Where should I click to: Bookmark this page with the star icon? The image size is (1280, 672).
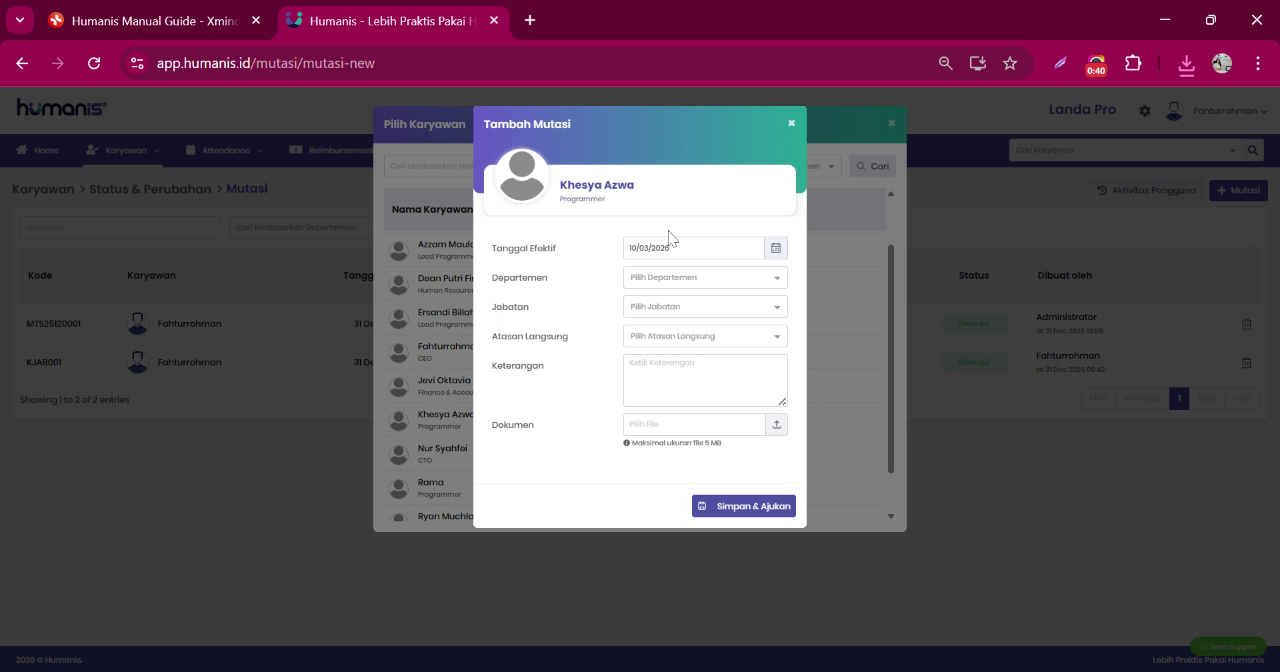[x=1010, y=63]
